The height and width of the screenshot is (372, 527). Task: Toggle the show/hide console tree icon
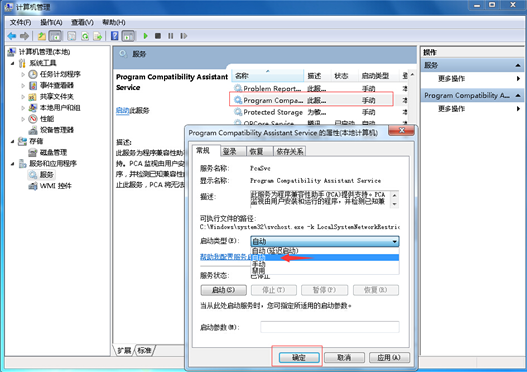55,36
